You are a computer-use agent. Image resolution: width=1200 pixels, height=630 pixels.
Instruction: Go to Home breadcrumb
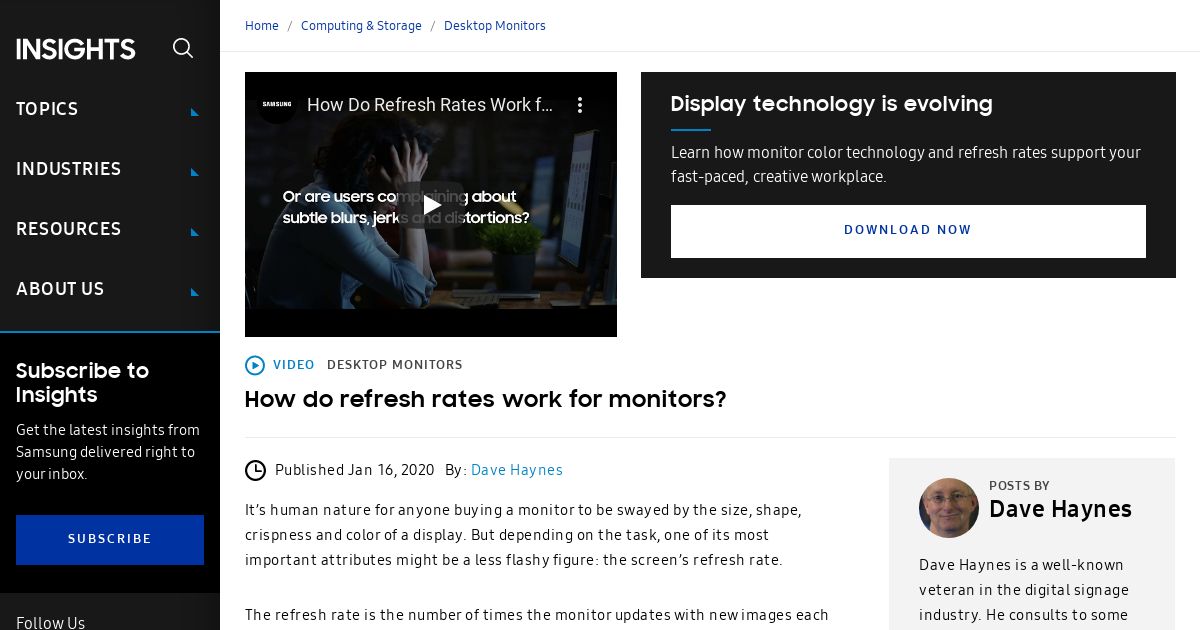coord(262,26)
